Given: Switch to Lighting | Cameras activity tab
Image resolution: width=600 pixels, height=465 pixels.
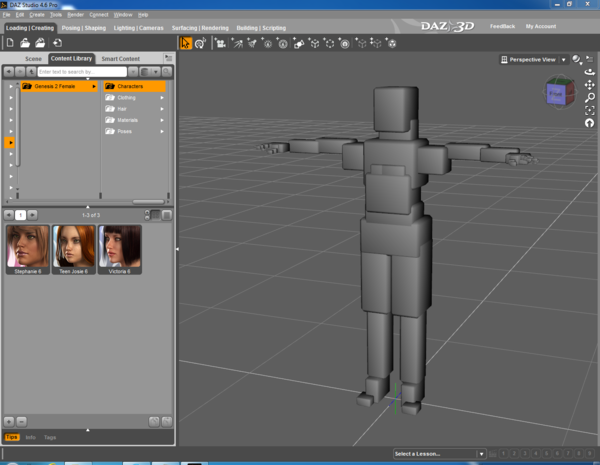Looking at the screenshot, I should (139, 28).
